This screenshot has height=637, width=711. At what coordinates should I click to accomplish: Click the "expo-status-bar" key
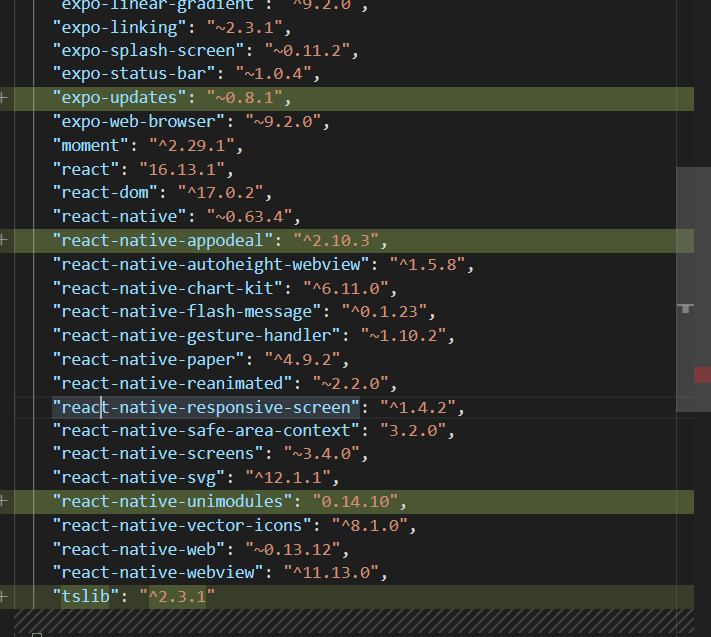point(134,73)
